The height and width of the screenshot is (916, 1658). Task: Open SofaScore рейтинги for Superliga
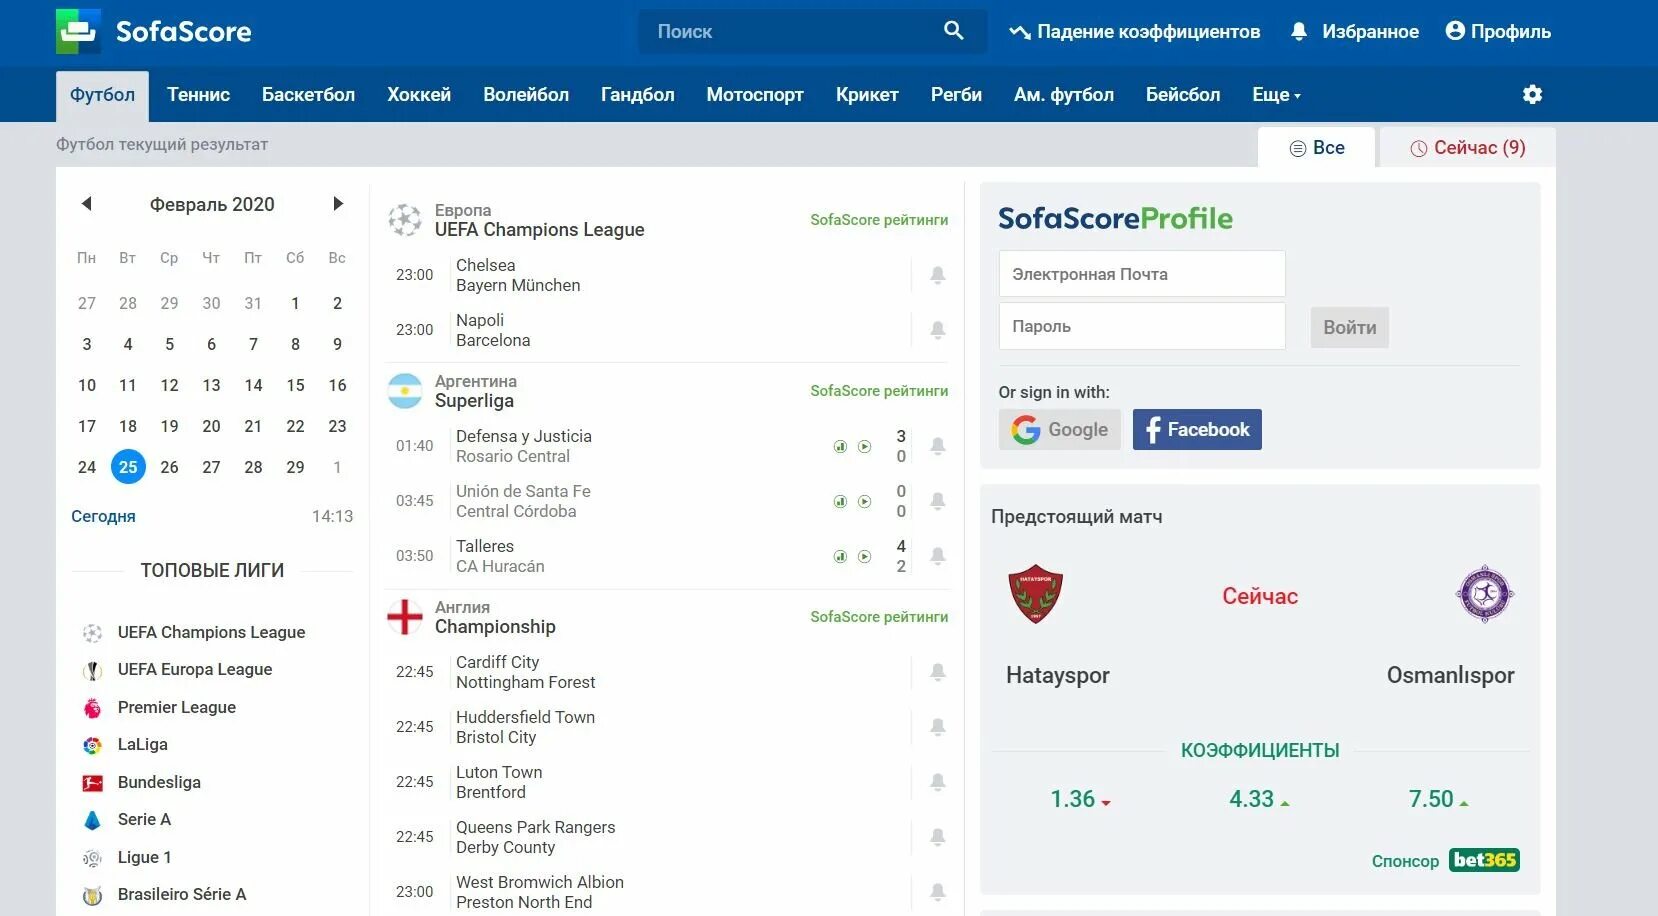pyautogui.click(x=879, y=391)
